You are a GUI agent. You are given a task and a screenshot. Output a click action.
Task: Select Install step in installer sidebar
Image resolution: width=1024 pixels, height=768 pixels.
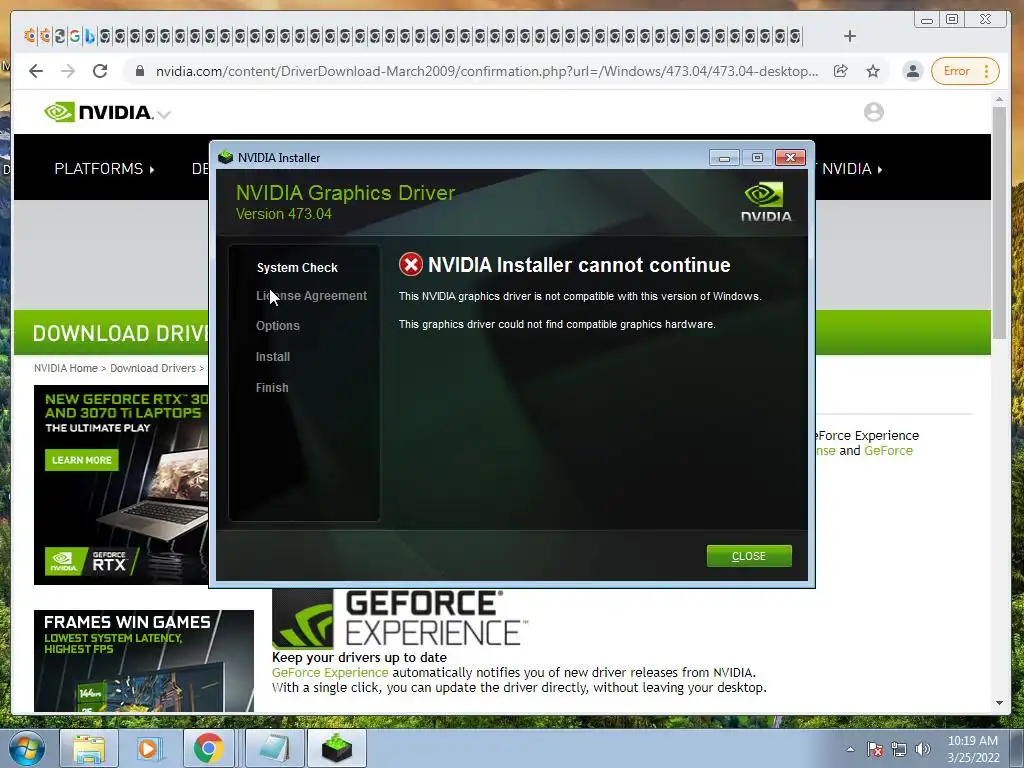pyautogui.click(x=273, y=357)
